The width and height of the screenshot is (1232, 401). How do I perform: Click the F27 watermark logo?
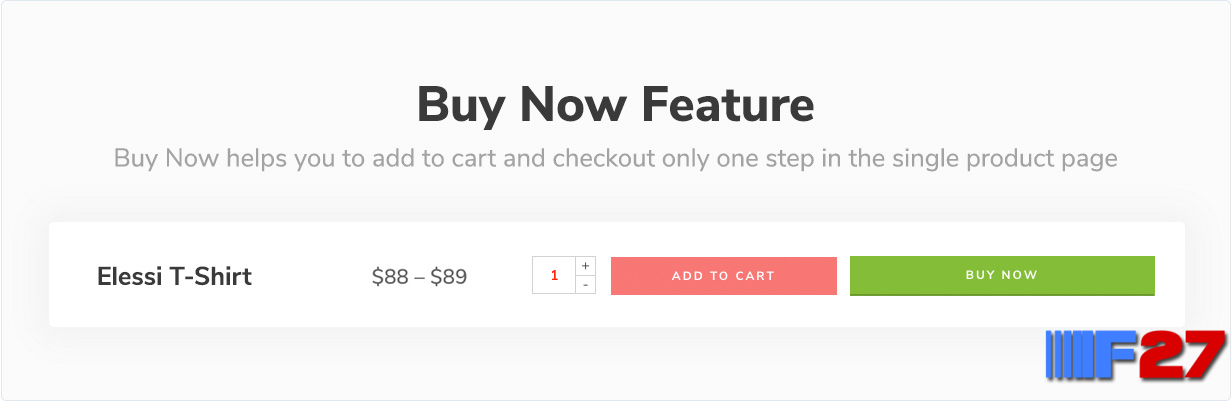tap(1135, 356)
